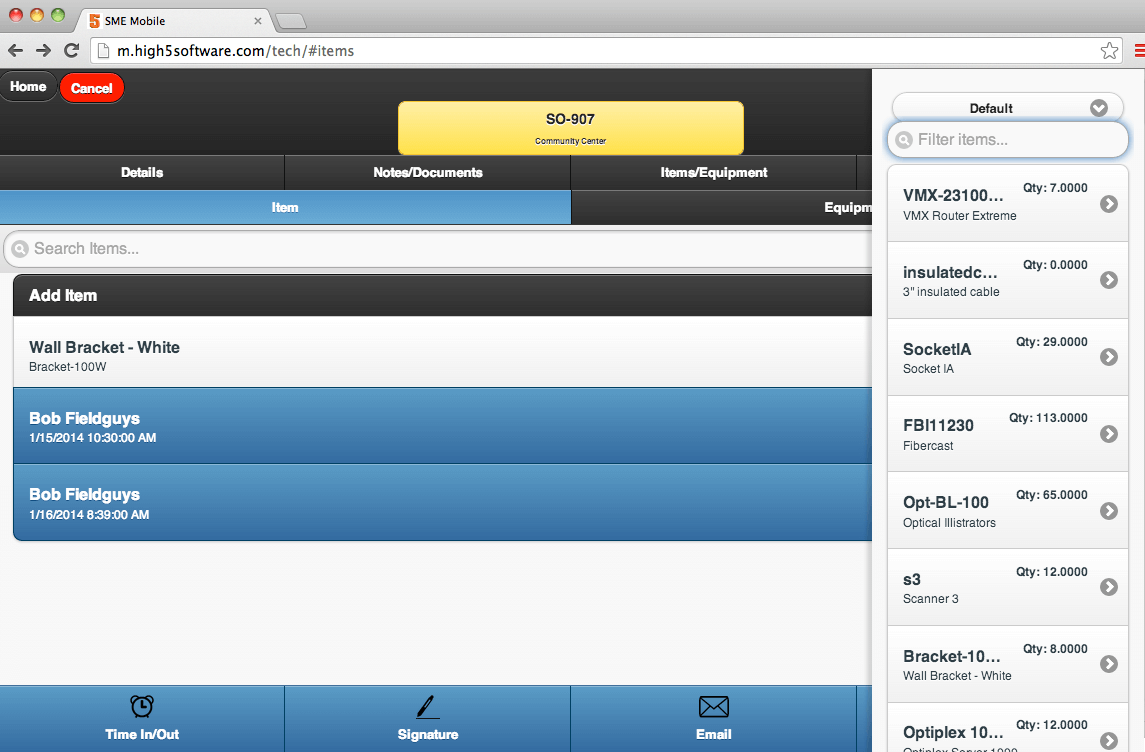Switch to the Details tab
The image size is (1145, 752).
pyautogui.click(x=142, y=172)
